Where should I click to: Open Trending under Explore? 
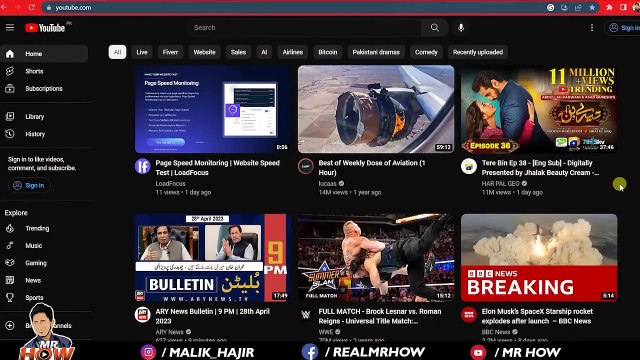click(44, 228)
